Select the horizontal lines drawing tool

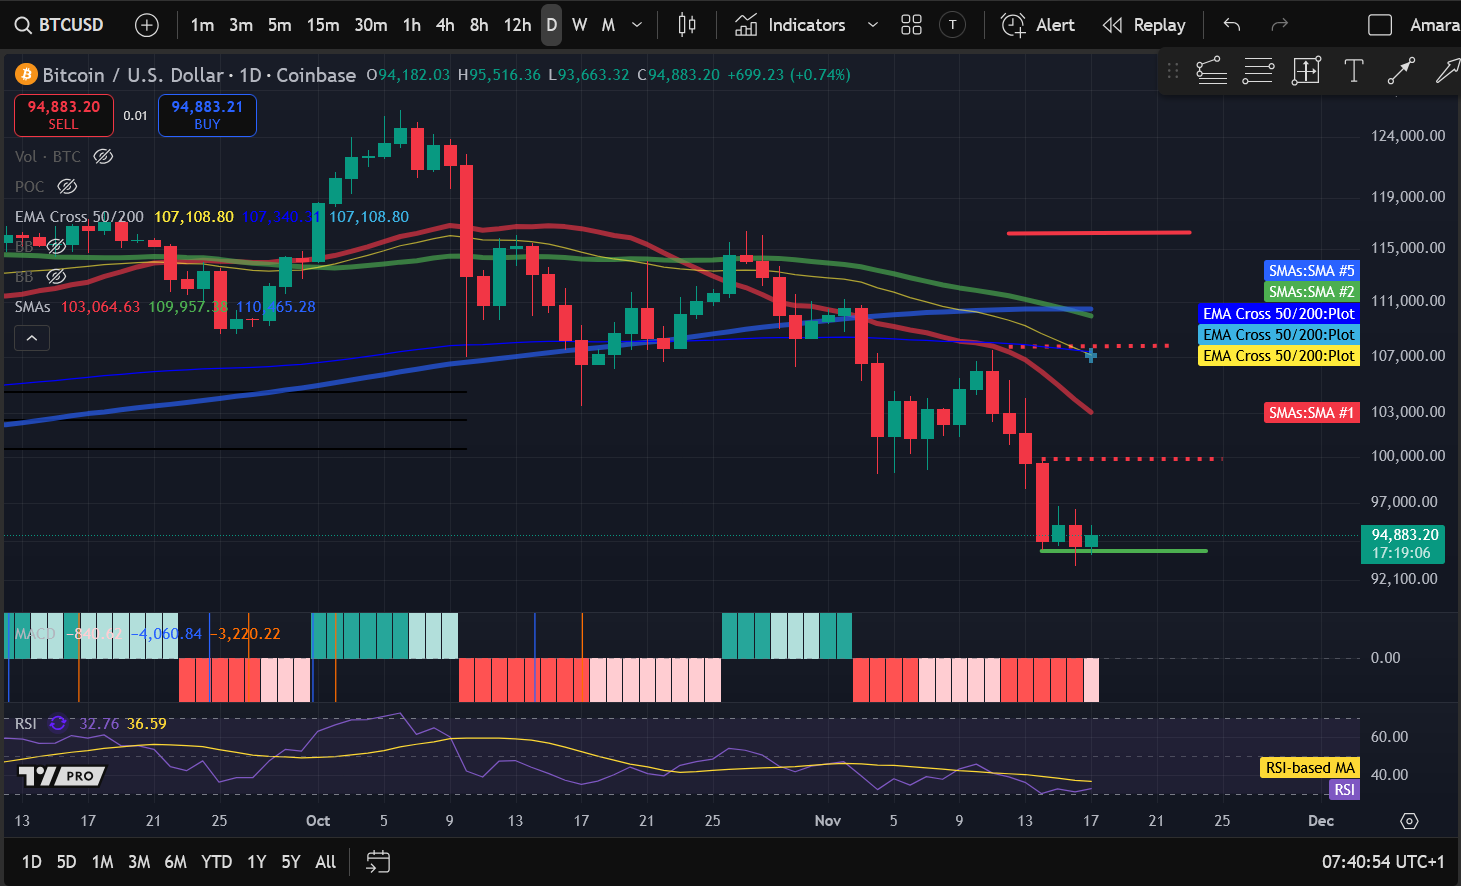pos(1258,70)
